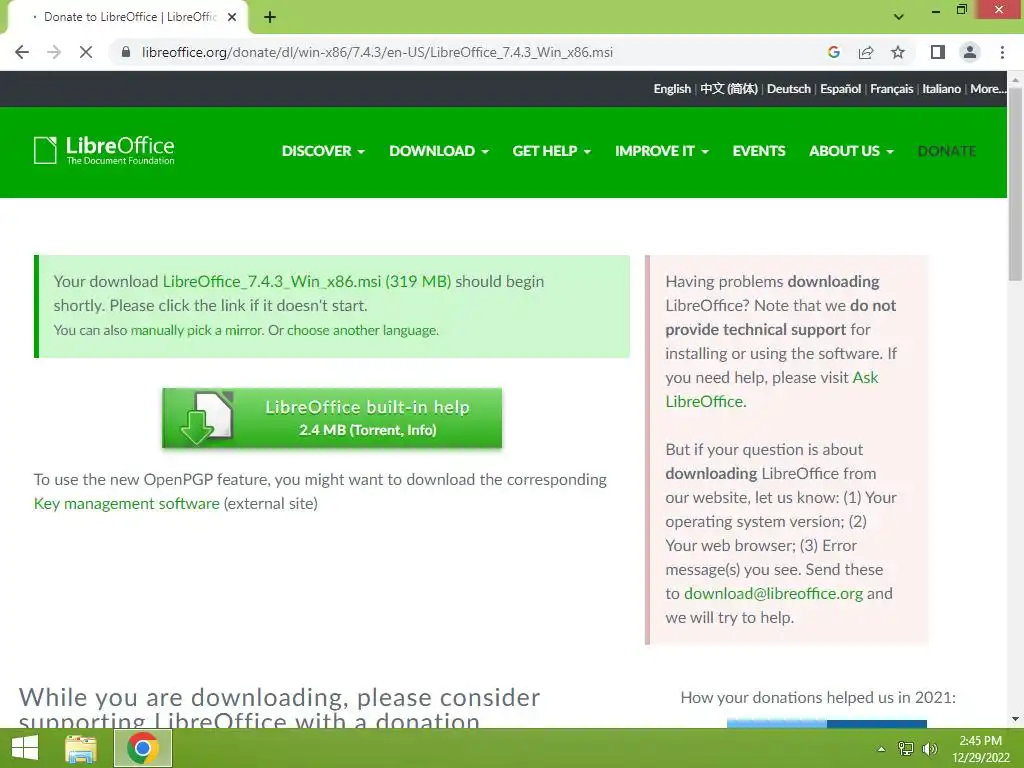
Task: Expand the IMPROVE IT menu
Action: coord(662,151)
